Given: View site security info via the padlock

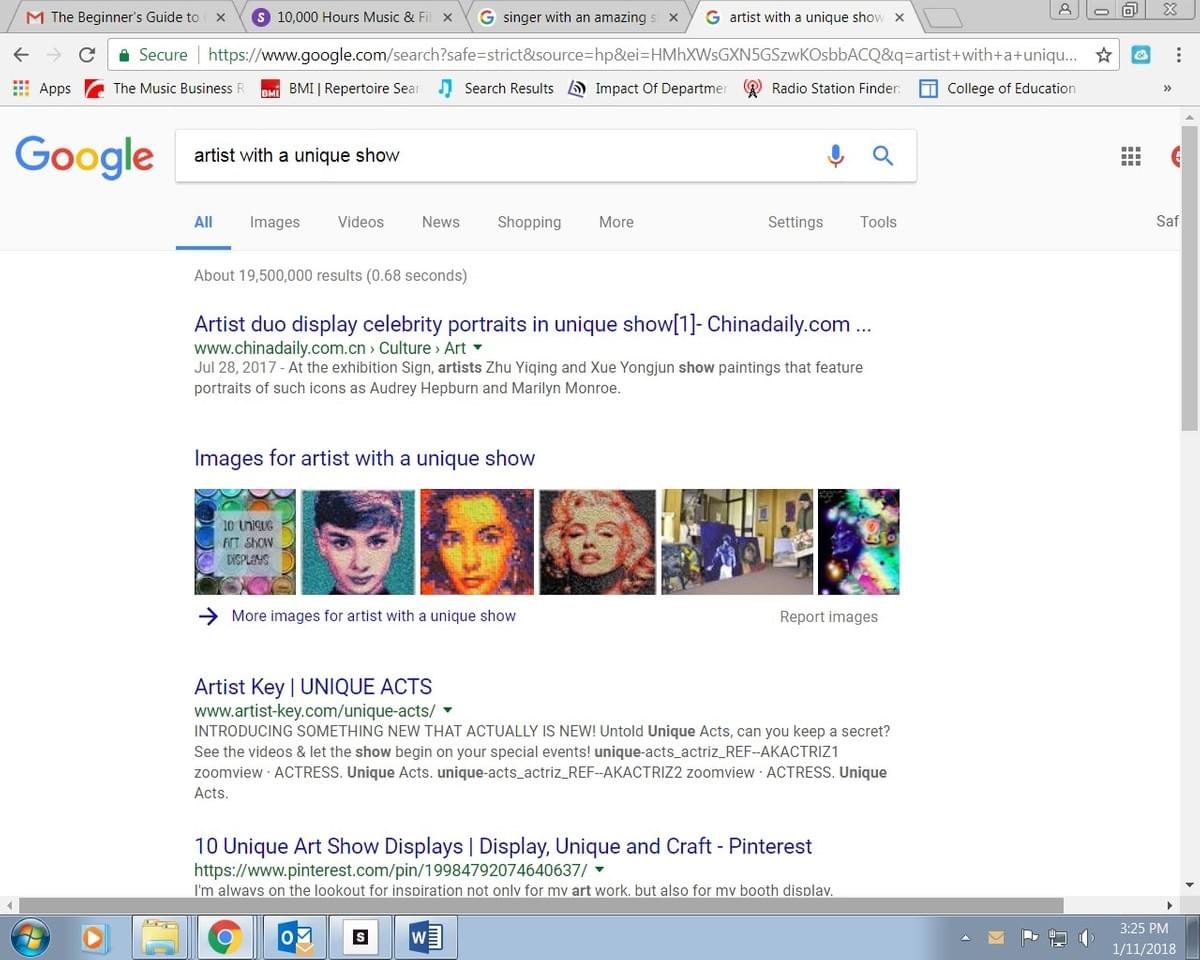Looking at the screenshot, I should (x=122, y=55).
